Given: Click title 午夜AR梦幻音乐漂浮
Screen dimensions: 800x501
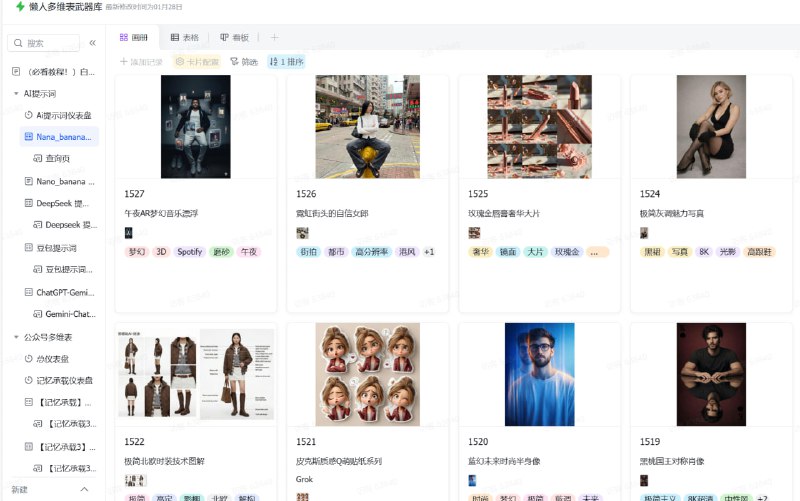Looking at the screenshot, I should [x=161, y=213].
